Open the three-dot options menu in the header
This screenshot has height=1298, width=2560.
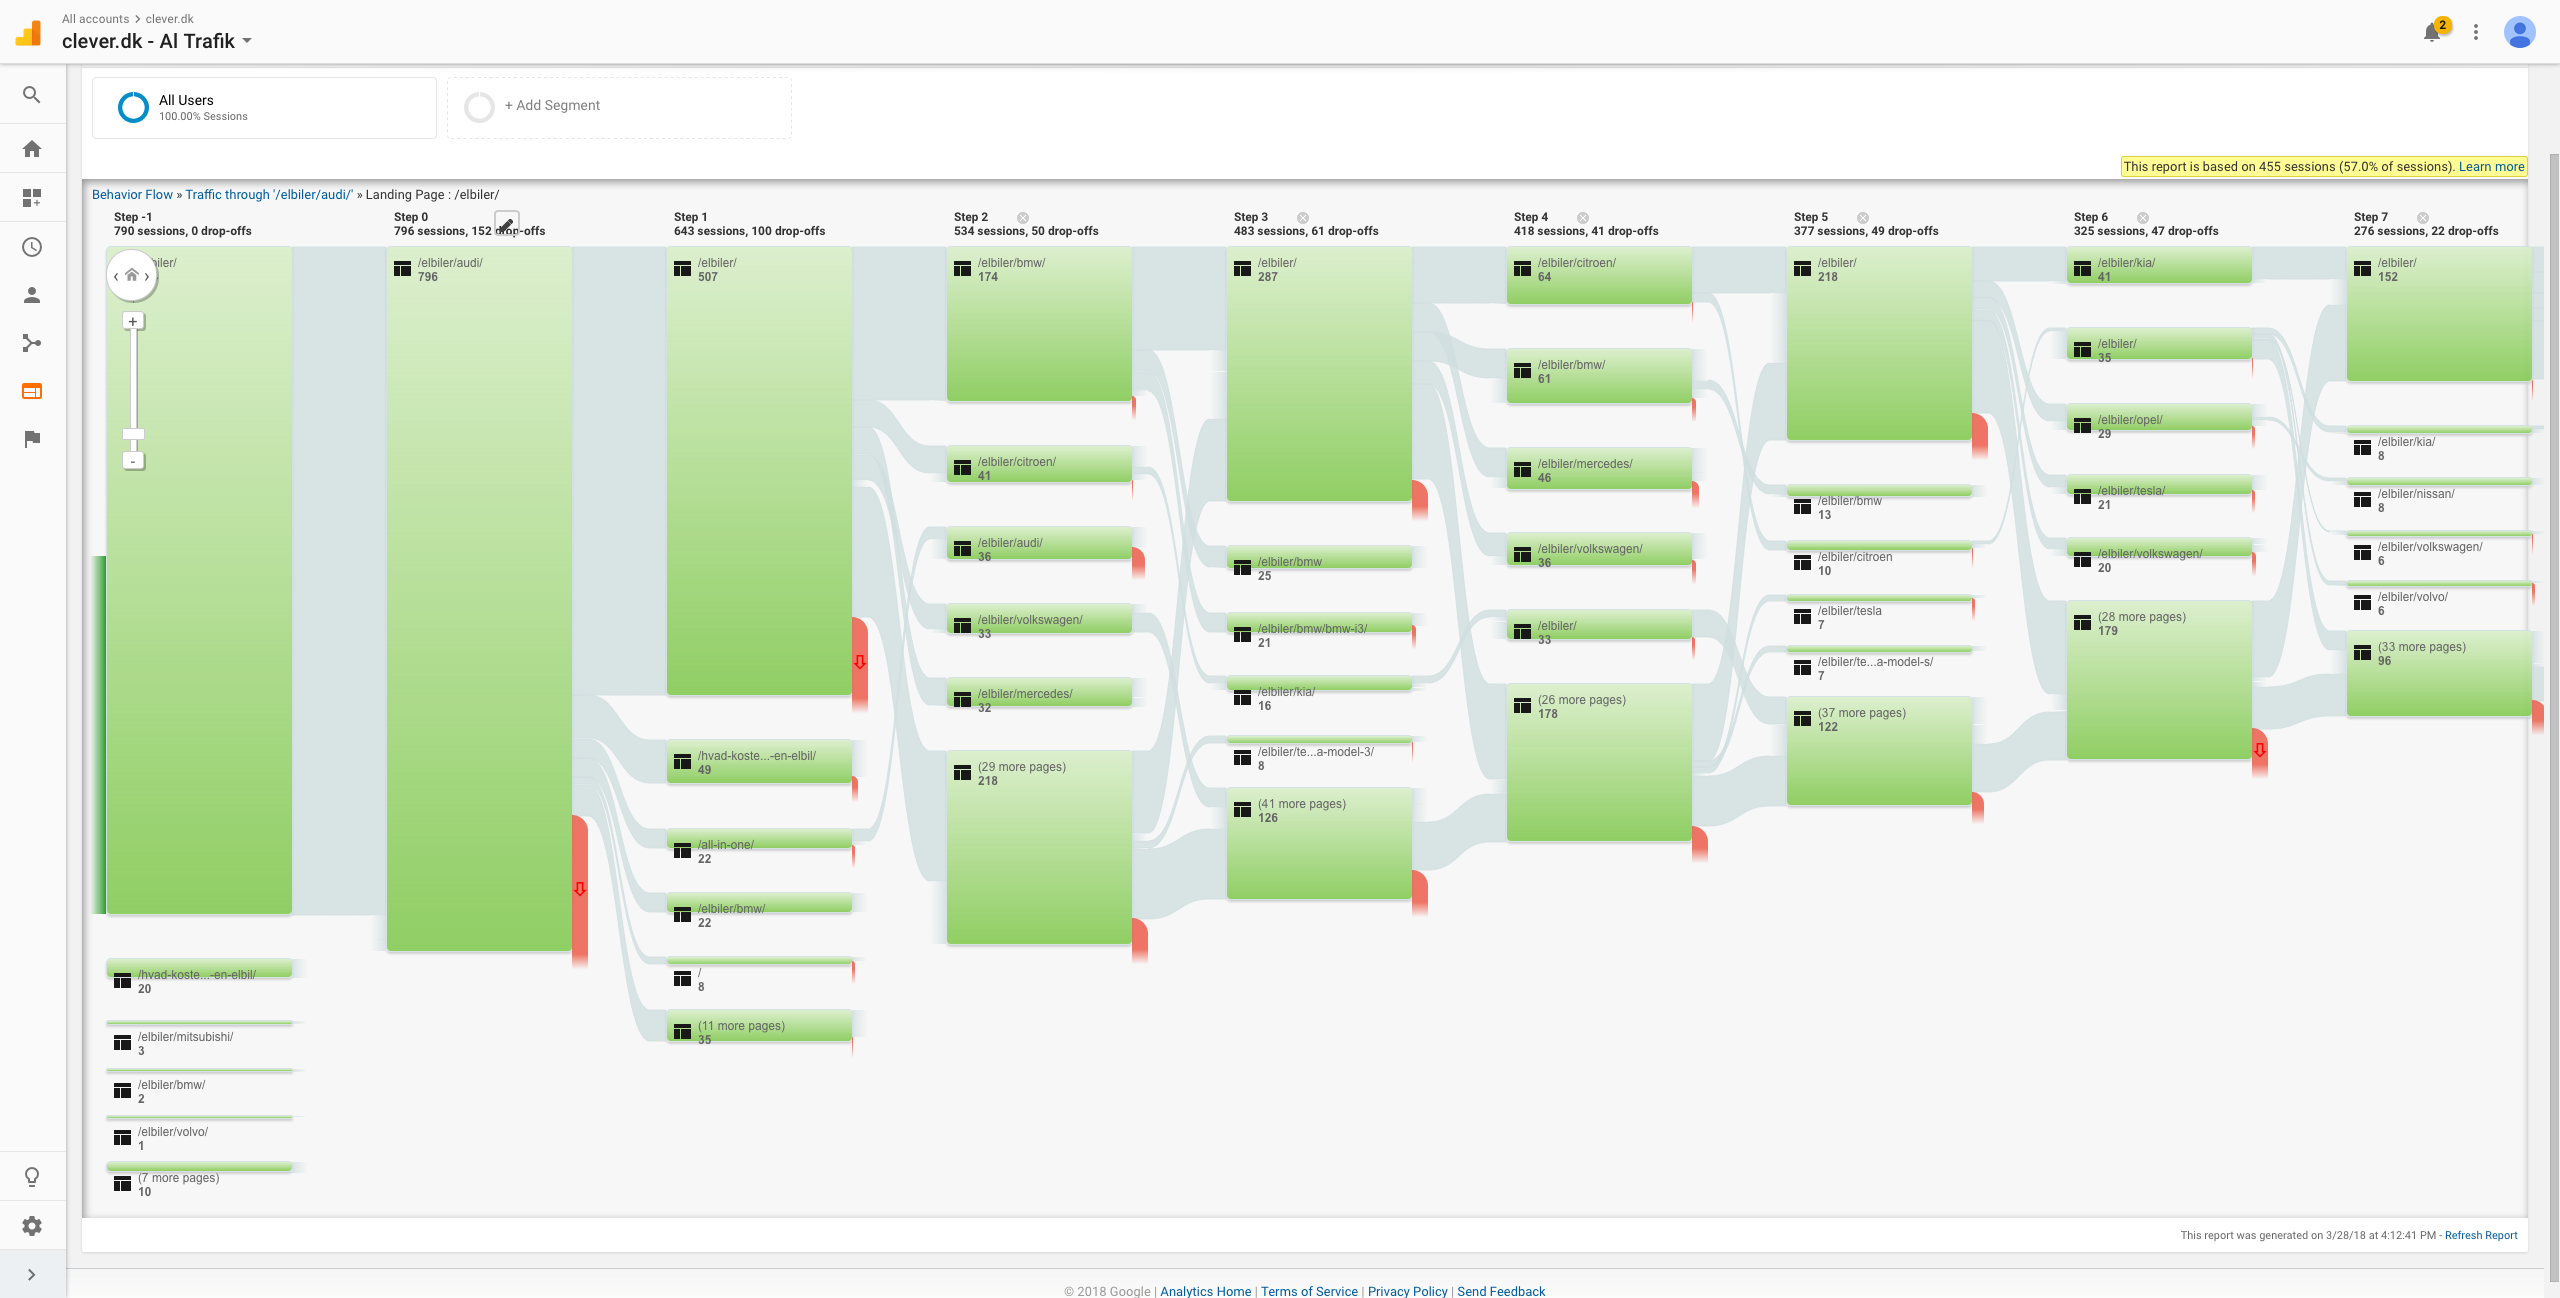click(2476, 33)
